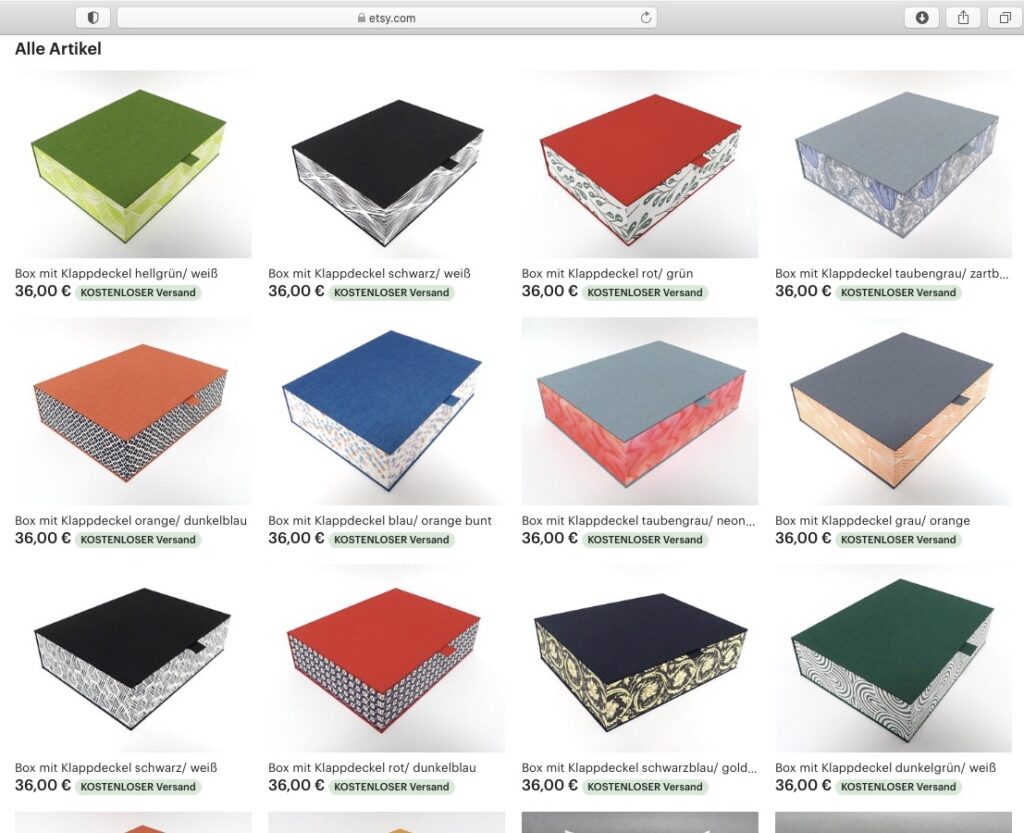This screenshot has width=1024, height=833.
Task: Click title 'Box mit Klappdeckel schwarzblau/ gold...'
Action: click(639, 768)
